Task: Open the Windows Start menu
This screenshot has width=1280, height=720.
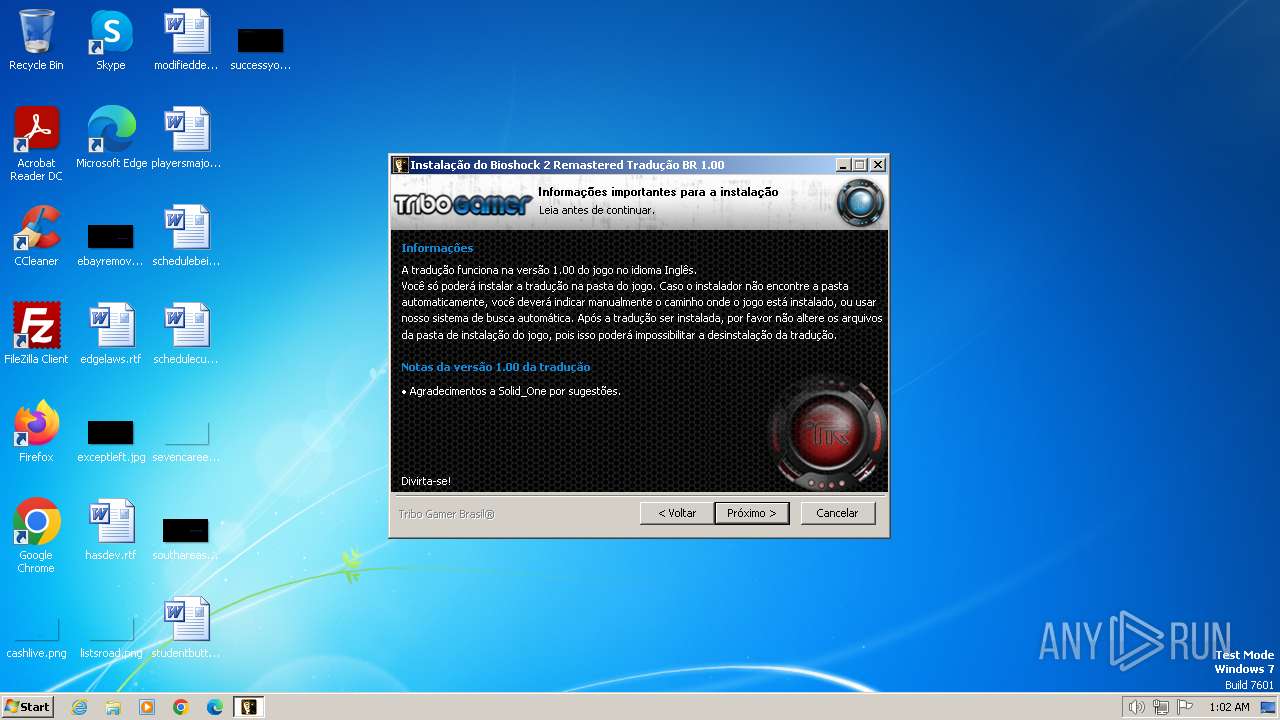Action: coord(27,707)
